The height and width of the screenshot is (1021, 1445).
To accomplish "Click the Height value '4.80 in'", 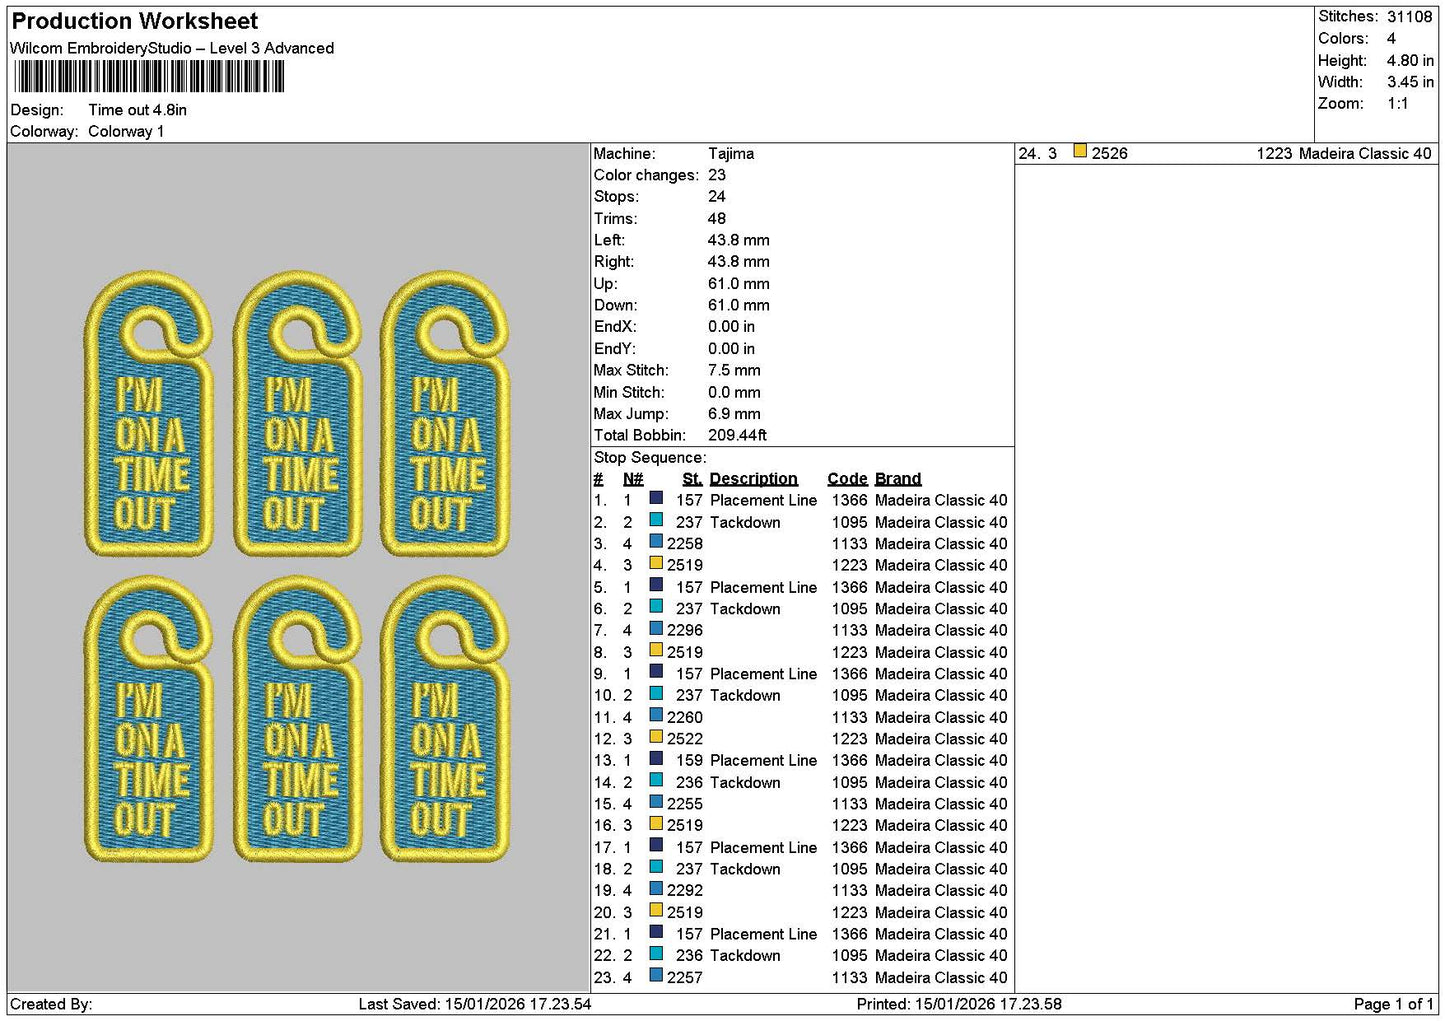I will (1410, 60).
